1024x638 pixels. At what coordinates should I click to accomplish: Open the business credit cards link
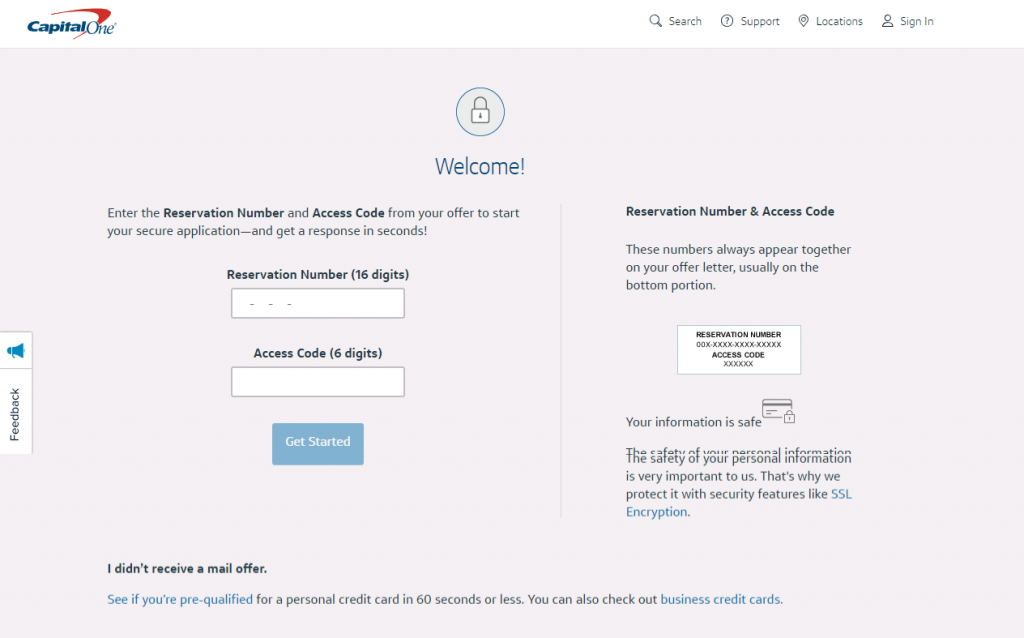coord(720,599)
